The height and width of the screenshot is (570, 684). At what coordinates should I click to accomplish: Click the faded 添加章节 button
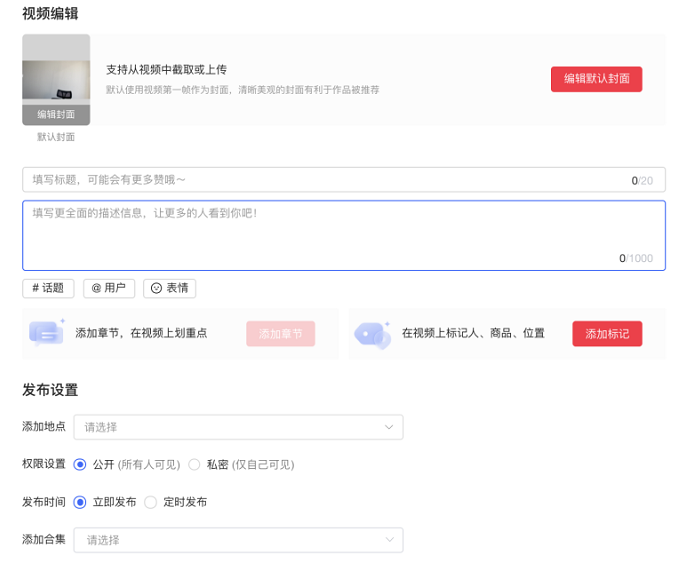tap(280, 334)
